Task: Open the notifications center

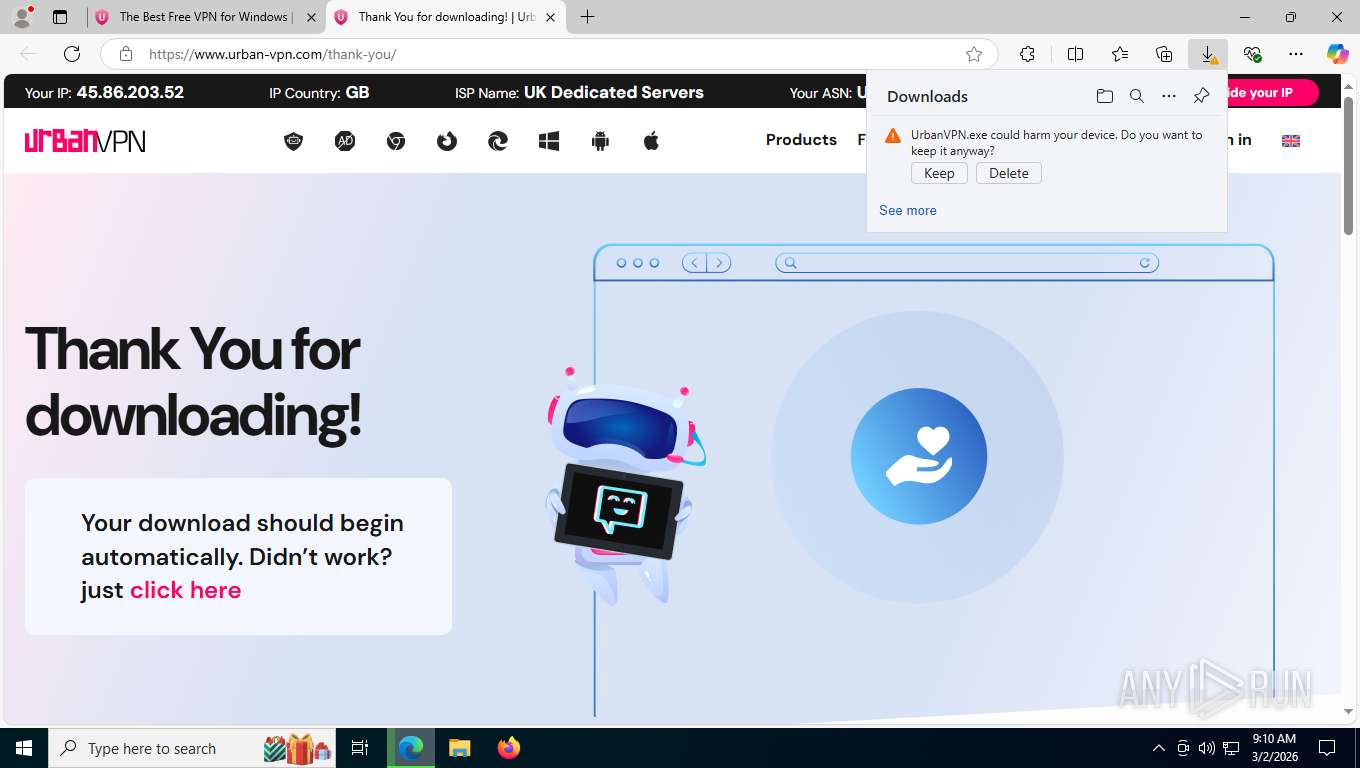Action: [1327, 748]
